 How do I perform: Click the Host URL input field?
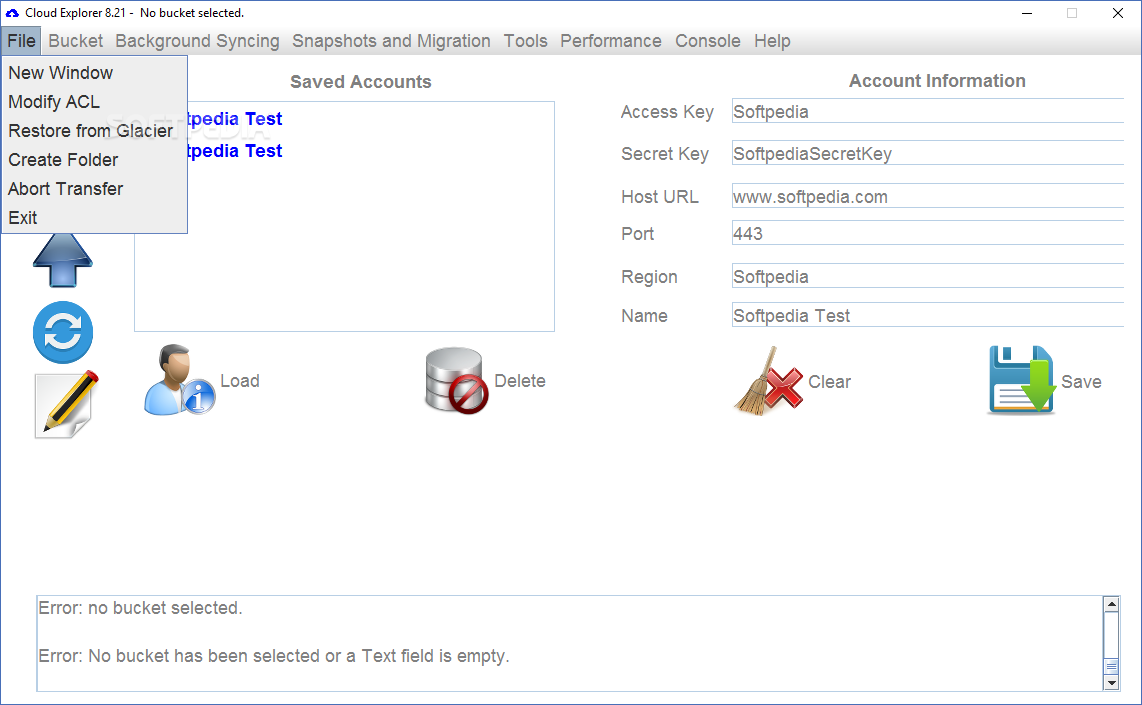[x=927, y=197]
